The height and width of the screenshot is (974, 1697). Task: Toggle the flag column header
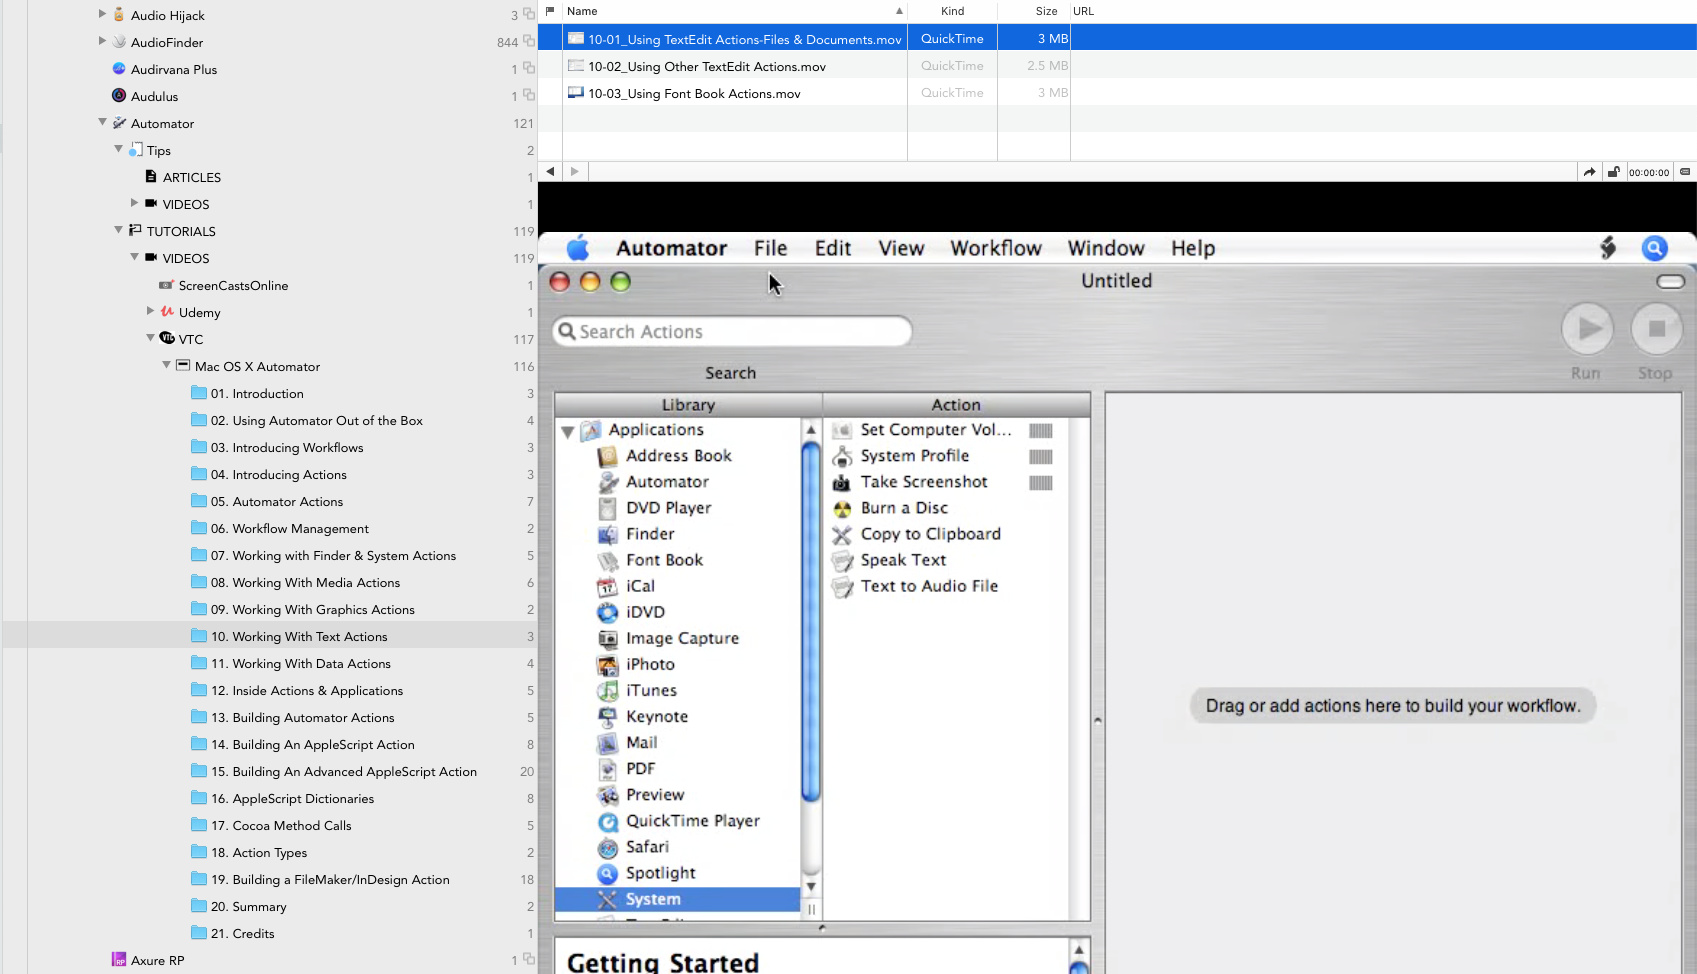tap(550, 11)
